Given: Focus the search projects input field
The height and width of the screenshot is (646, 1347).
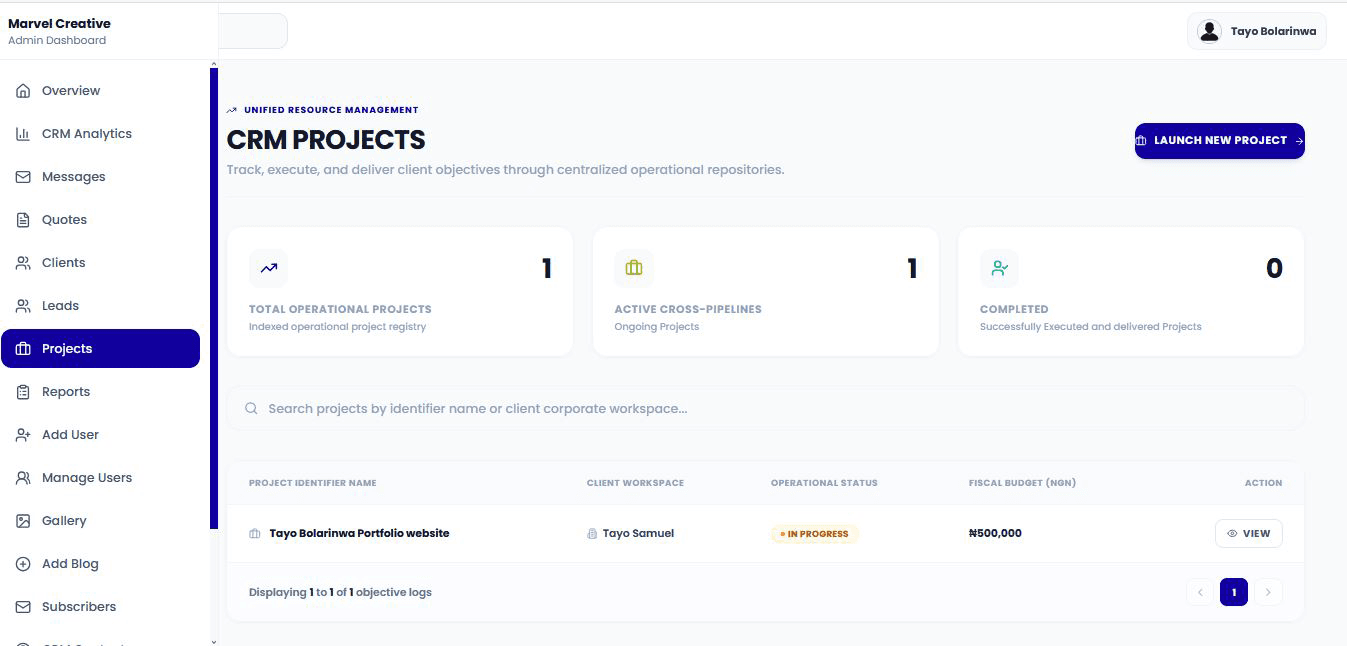Looking at the screenshot, I should tap(765, 408).
